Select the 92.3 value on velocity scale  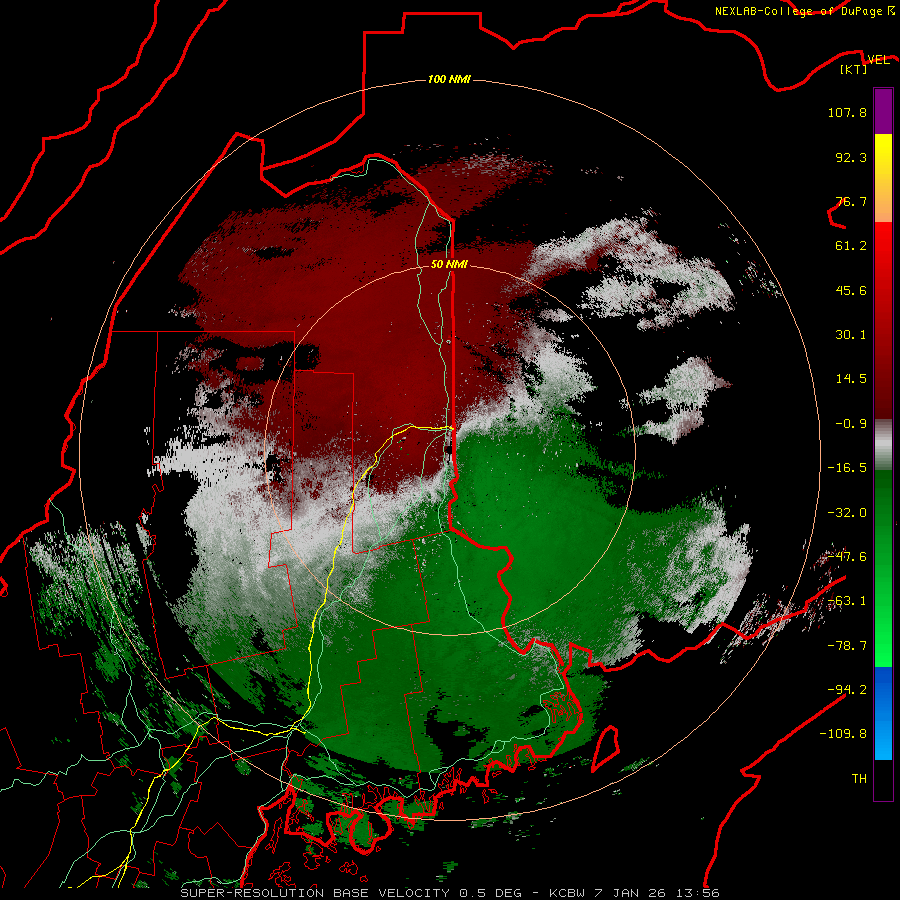(x=851, y=157)
